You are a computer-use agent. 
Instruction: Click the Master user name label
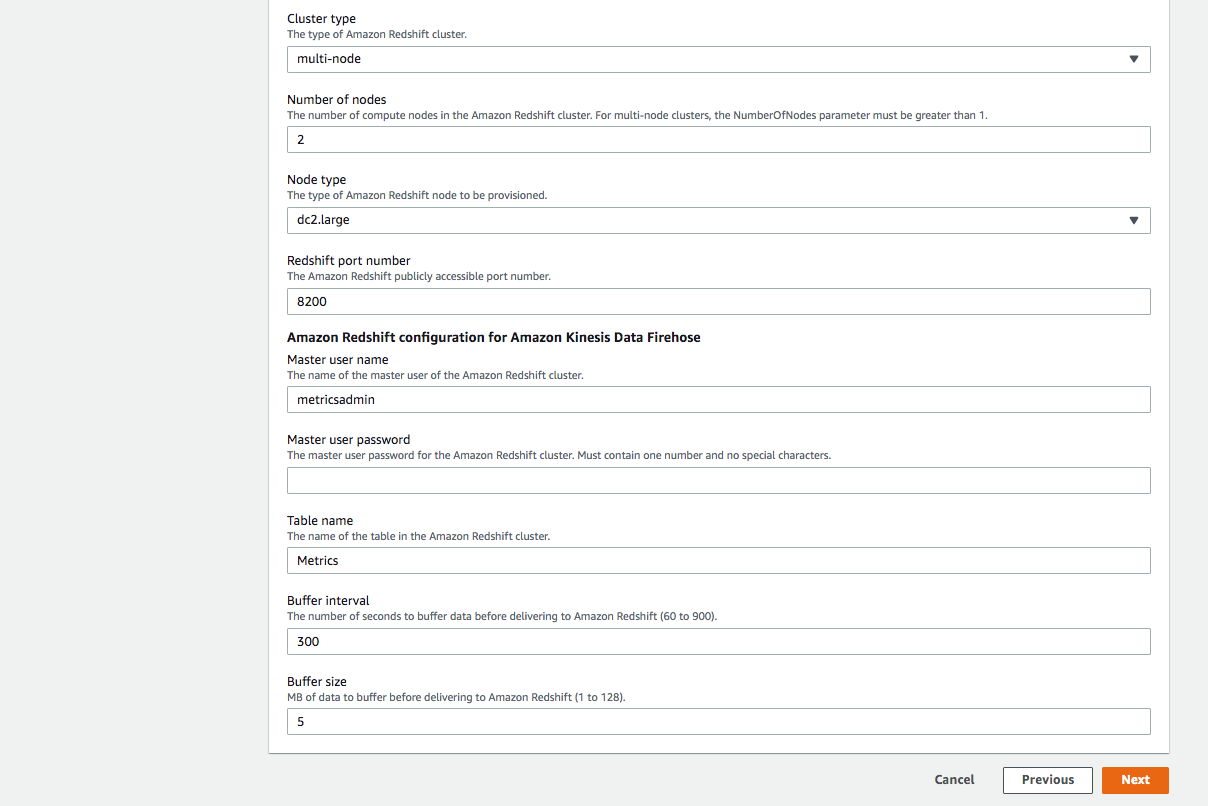click(338, 360)
